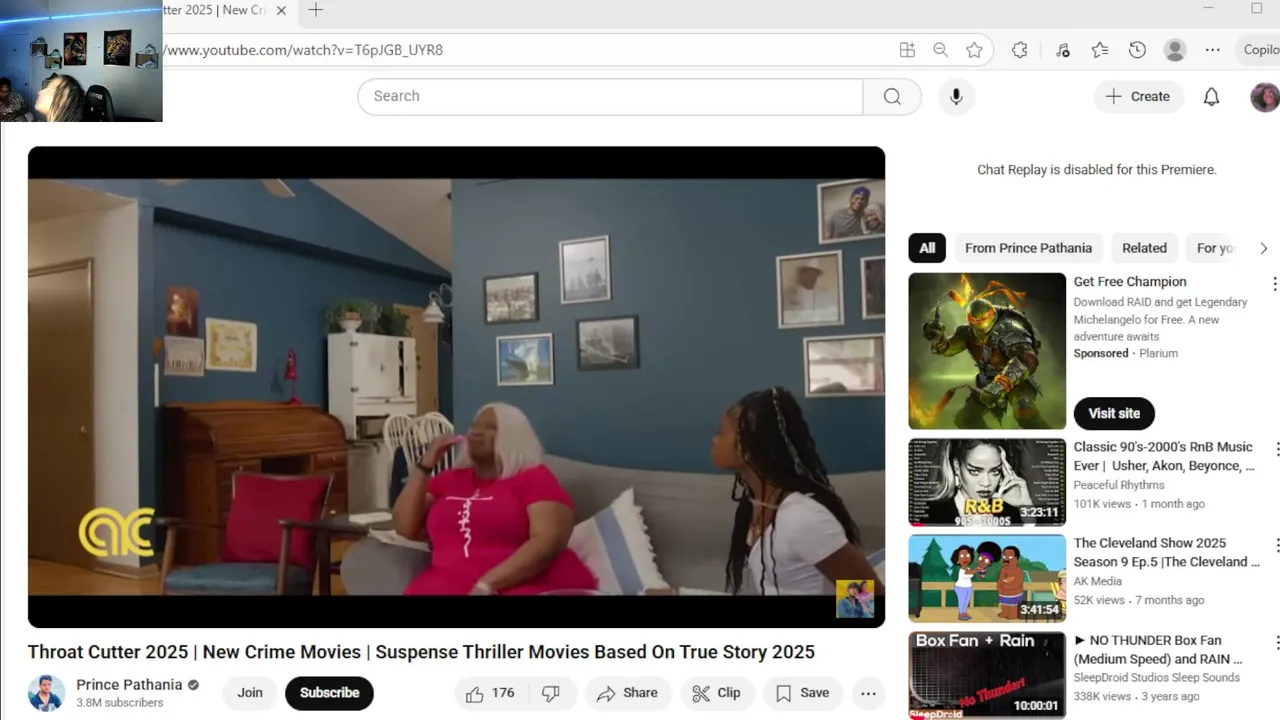Open Prince Pathania channel avatar

coord(46,693)
